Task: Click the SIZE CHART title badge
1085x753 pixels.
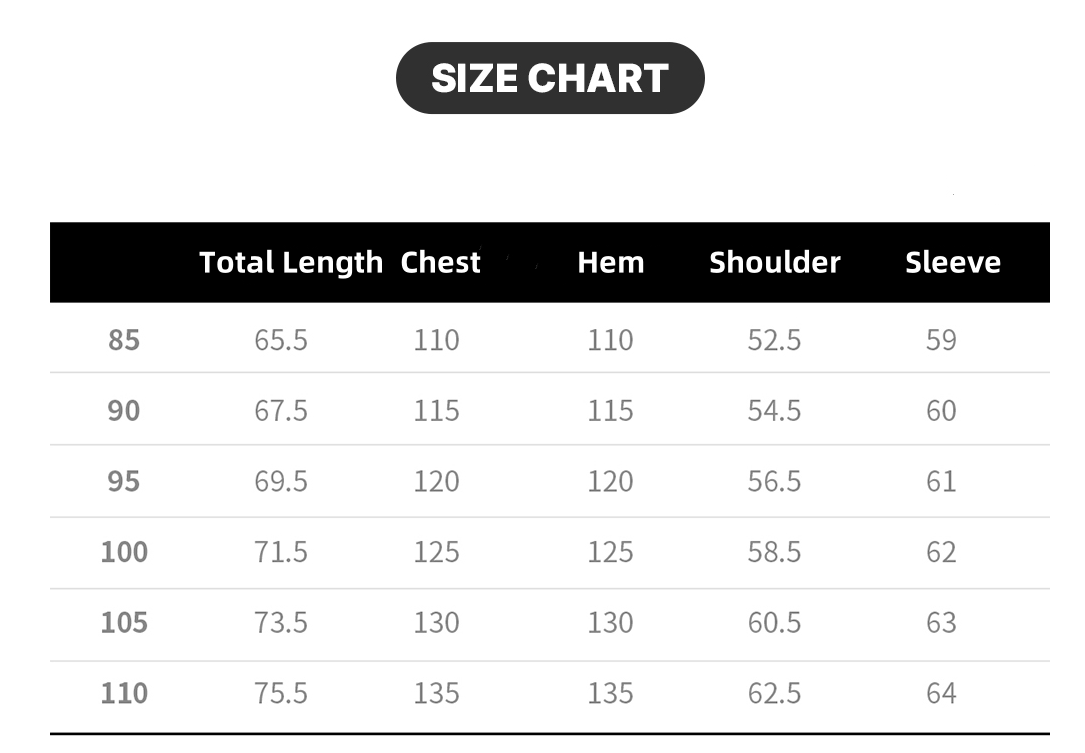Action: pyautogui.click(x=550, y=78)
